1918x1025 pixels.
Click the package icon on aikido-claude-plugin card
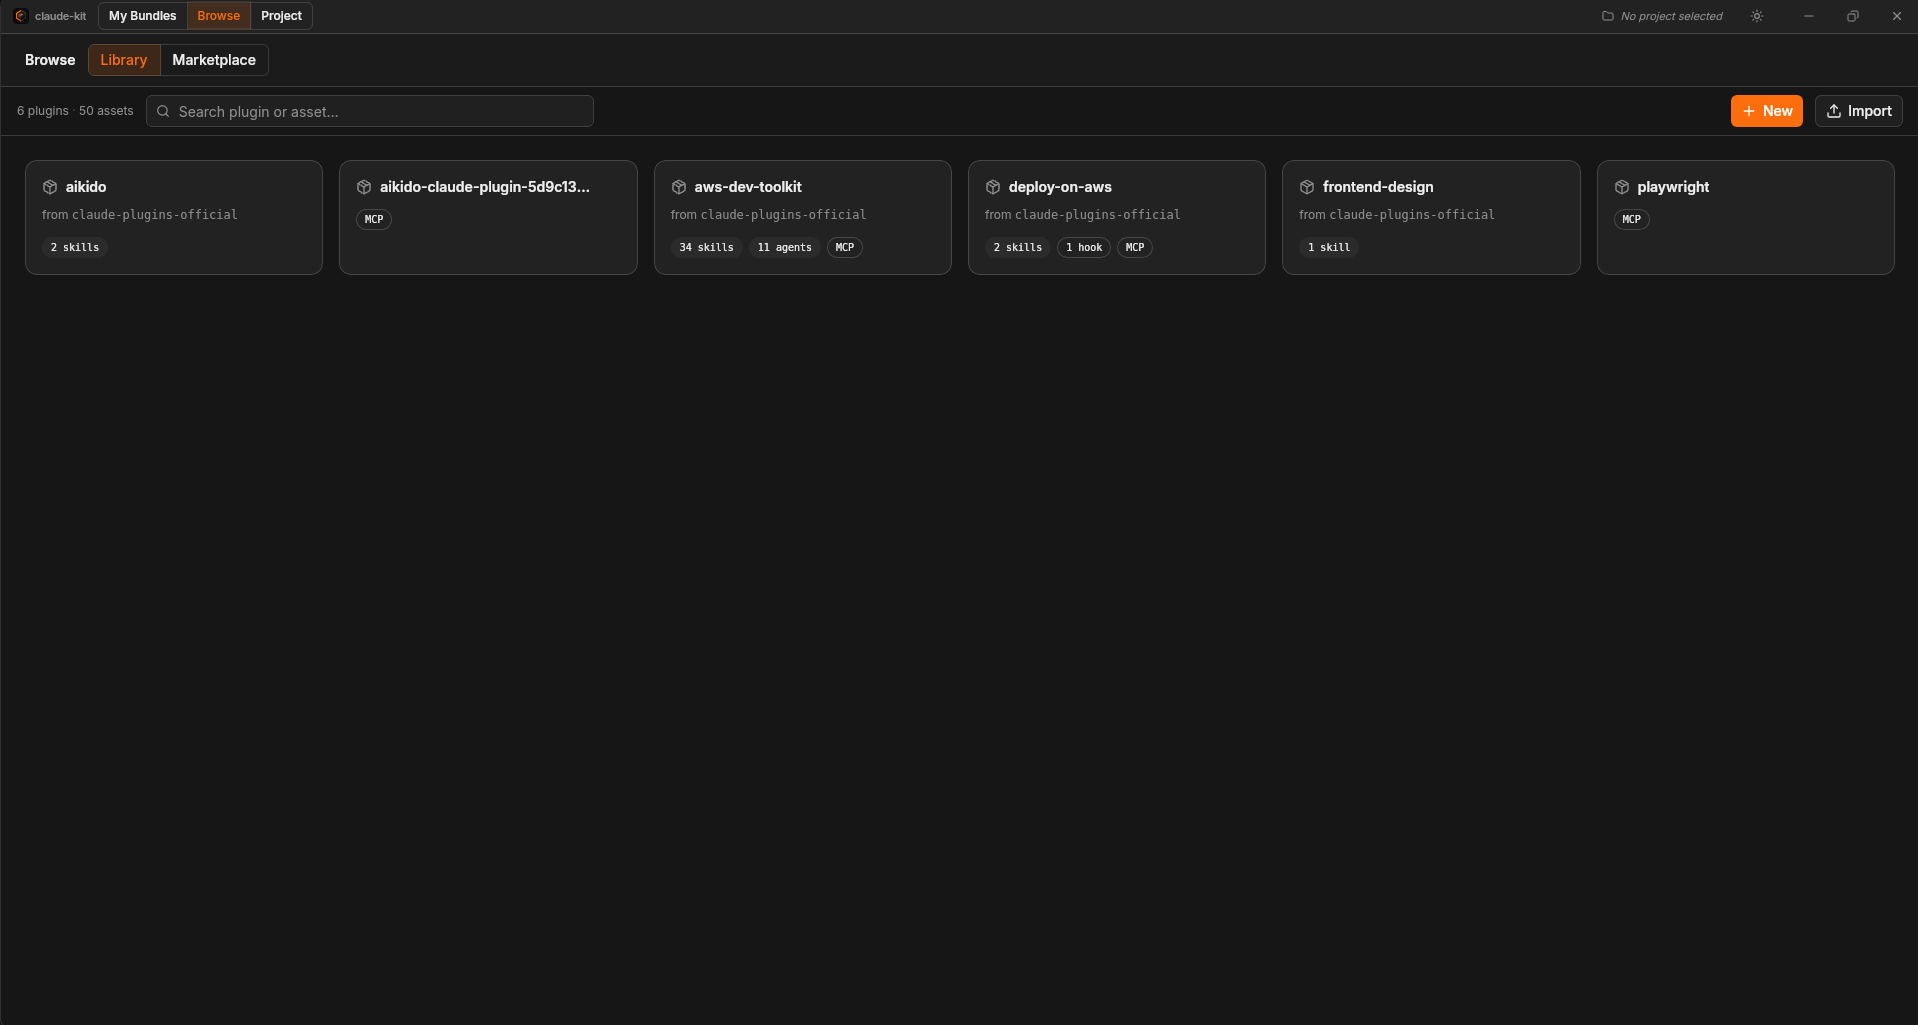tap(364, 187)
